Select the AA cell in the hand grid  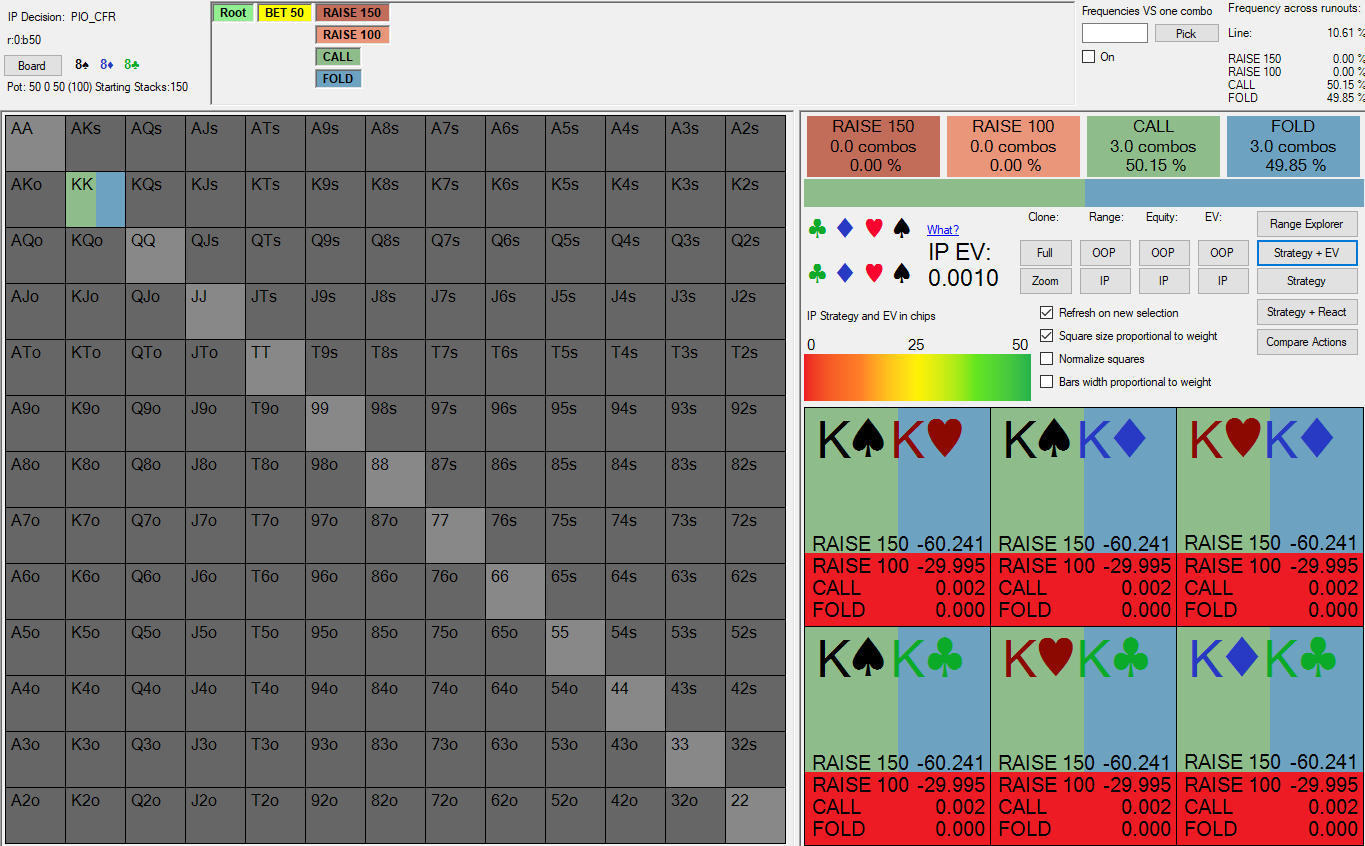[x=35, y=143]
